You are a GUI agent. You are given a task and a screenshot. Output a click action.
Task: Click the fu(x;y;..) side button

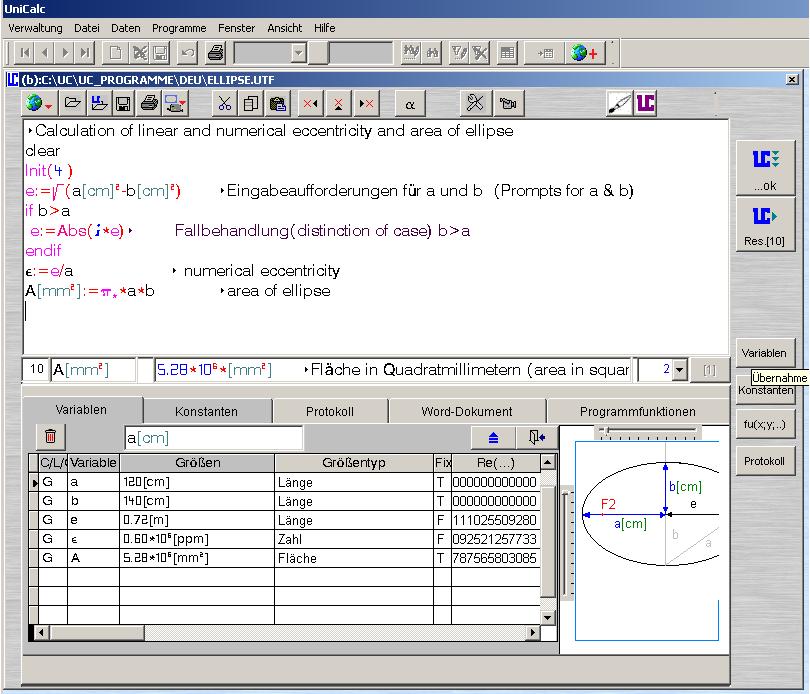click(765, 424)
